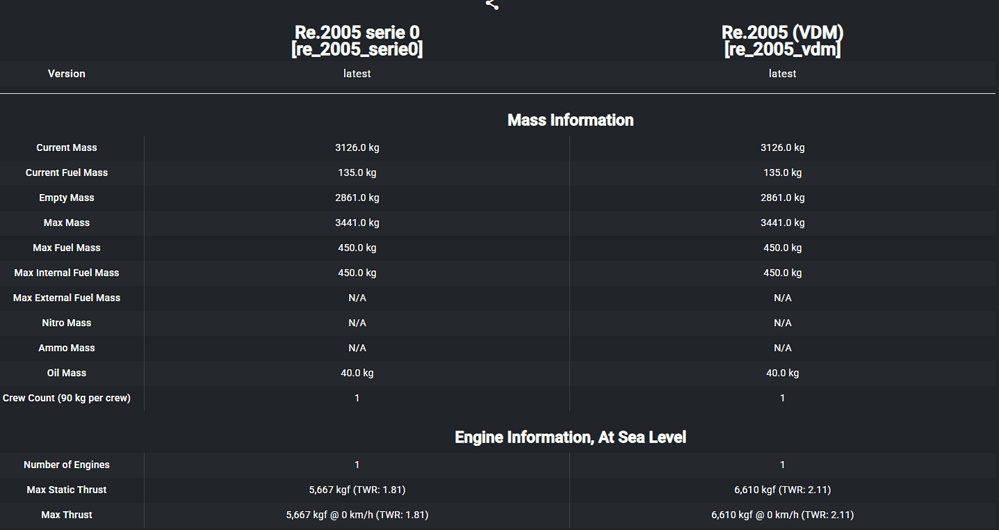Click the Version row label
The width and height of the screenshot is (999, 530).
pyautogui.click(x=67, y=74)
